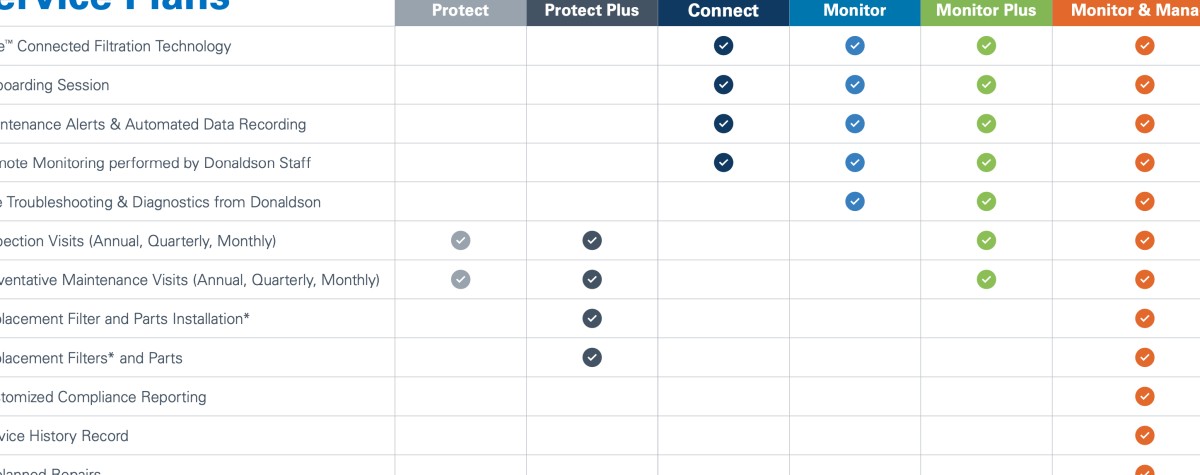The width and height of the screenshot is (1200, 475).
Task: Click the Maintenance Alerts & Automated Data Recording label
Action: coord(153,124)
